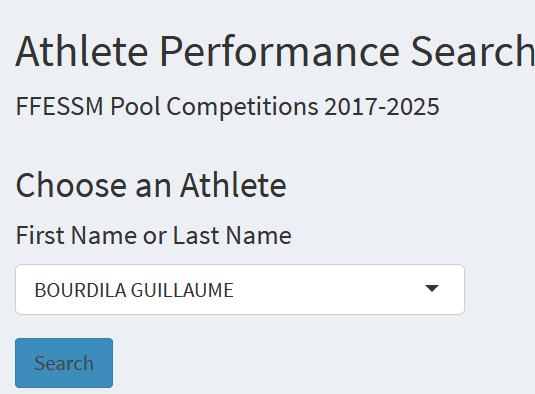Image resolution: width=535 pixels, height=394 pixels.
Task: Open the athlete selection combo box
Action: point(240,289)
